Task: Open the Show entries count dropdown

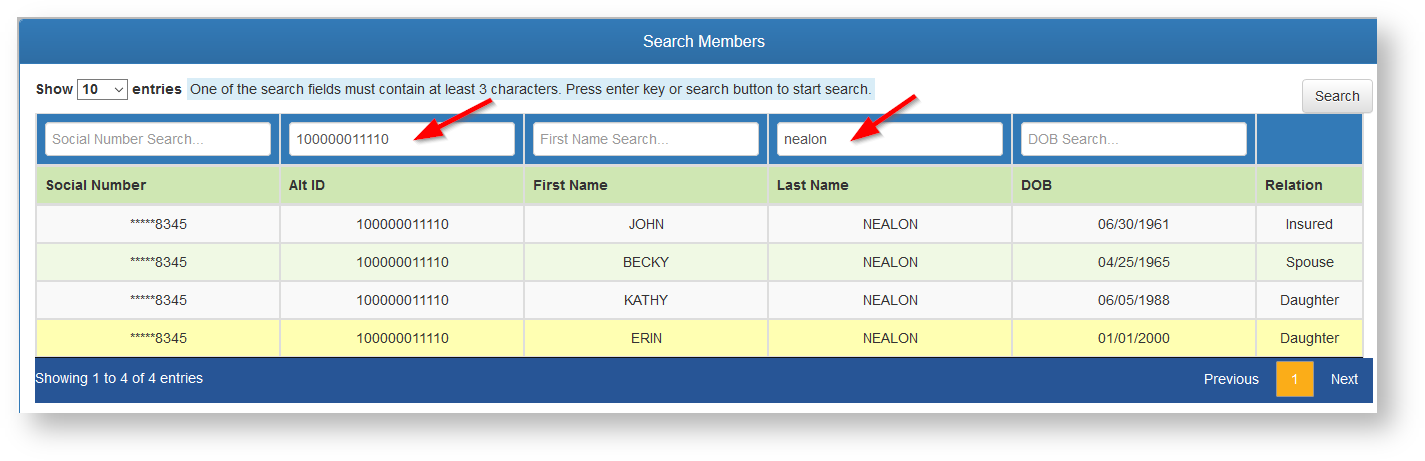Action: (x=102, y=89)
